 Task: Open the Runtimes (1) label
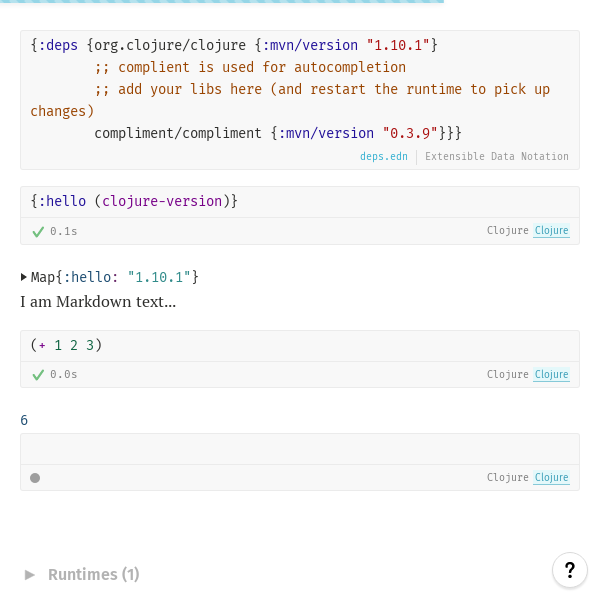tap(93, 575)
